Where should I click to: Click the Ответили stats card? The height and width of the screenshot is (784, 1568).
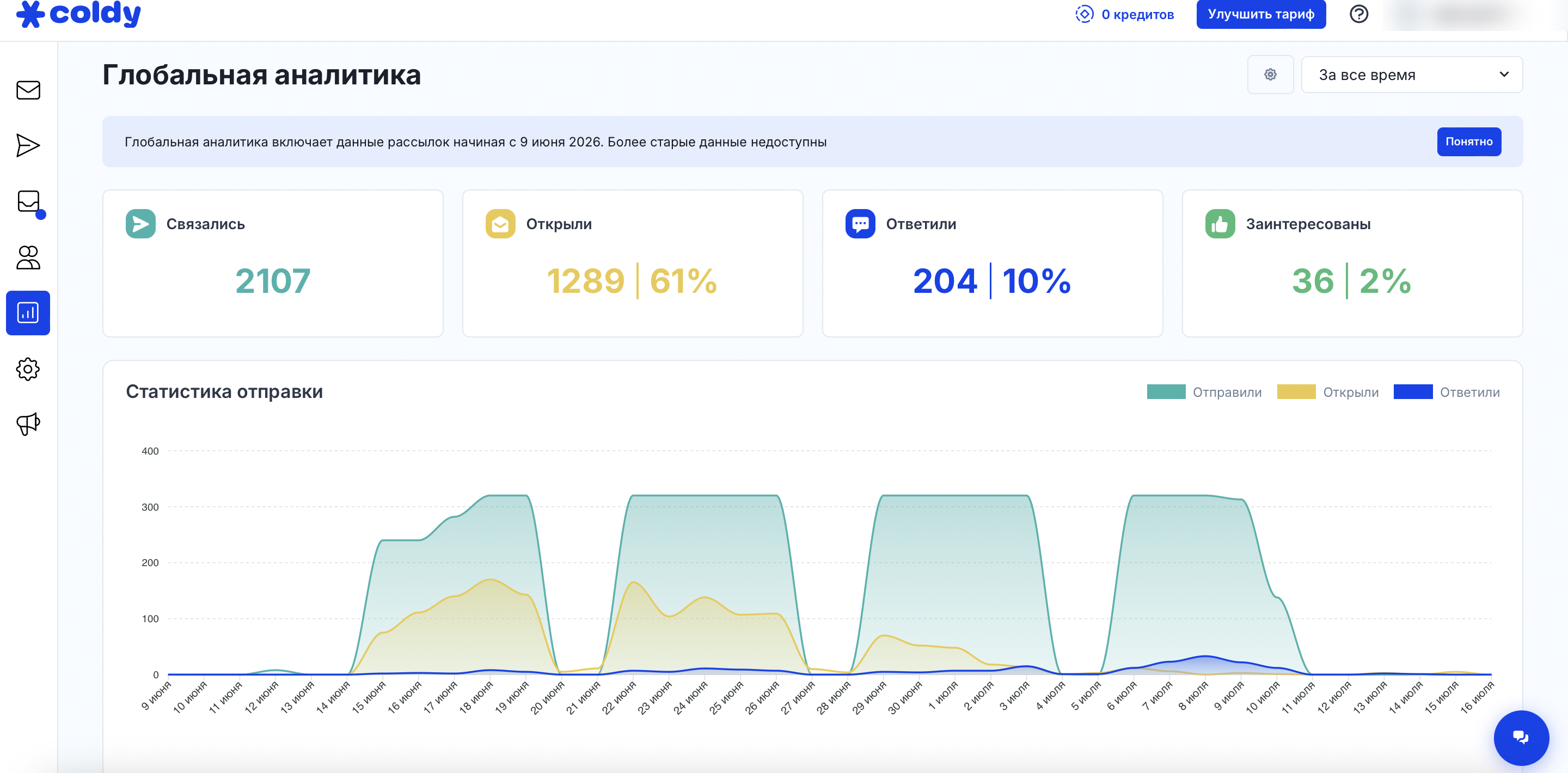tap(992, 263)
